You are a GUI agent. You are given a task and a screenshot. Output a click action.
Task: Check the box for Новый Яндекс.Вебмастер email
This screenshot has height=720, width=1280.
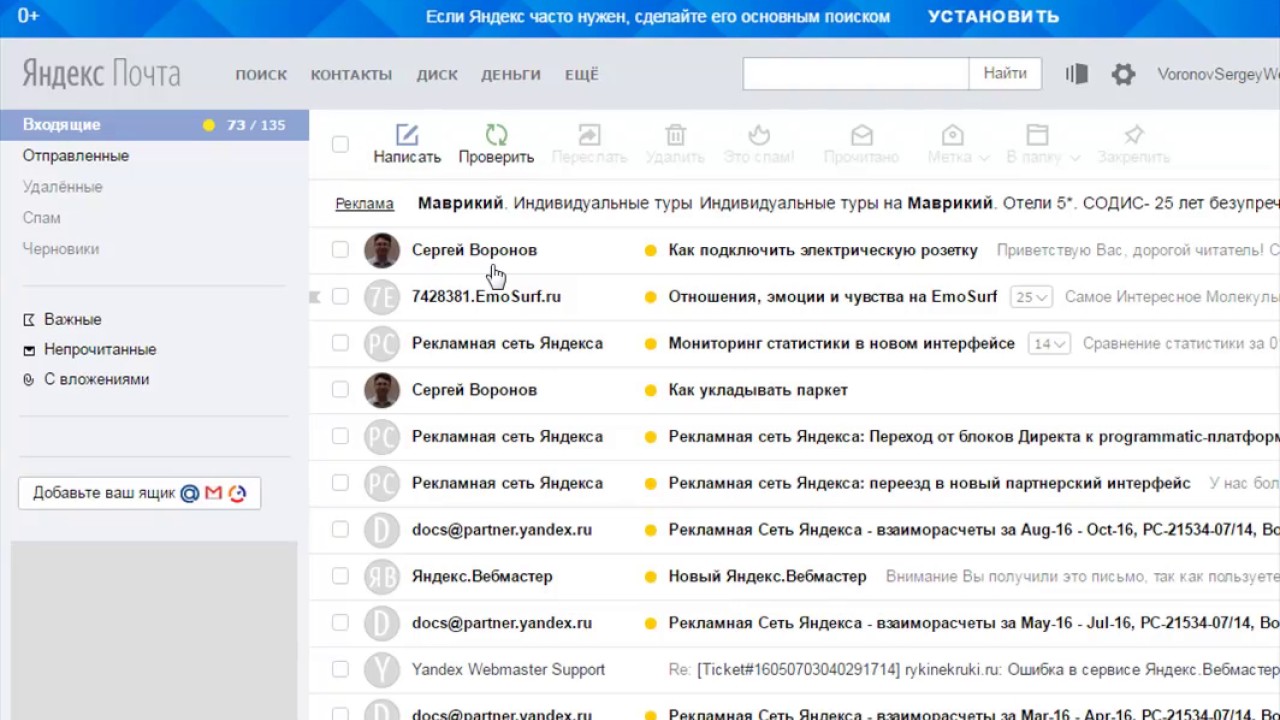(x=340, y=577)
